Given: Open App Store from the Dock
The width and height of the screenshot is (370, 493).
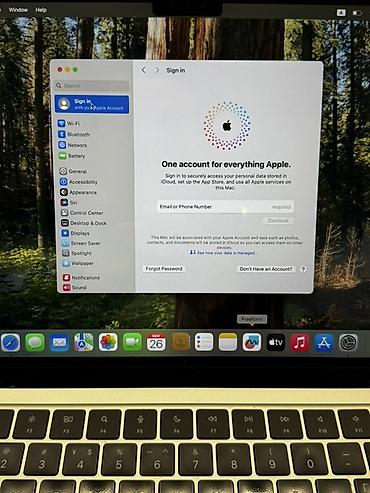Looking at the screenshot, I should [x=324, y=342].
